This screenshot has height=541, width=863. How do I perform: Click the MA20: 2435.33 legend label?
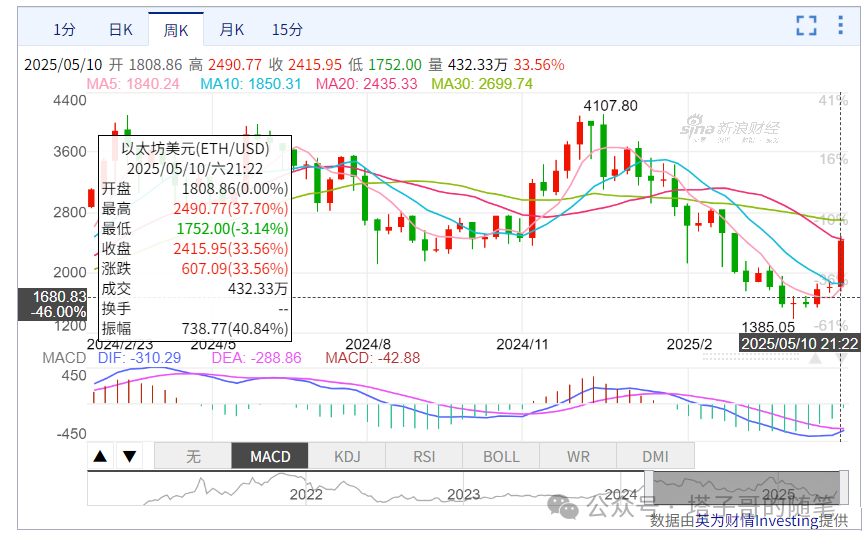[x=367, y=84]
